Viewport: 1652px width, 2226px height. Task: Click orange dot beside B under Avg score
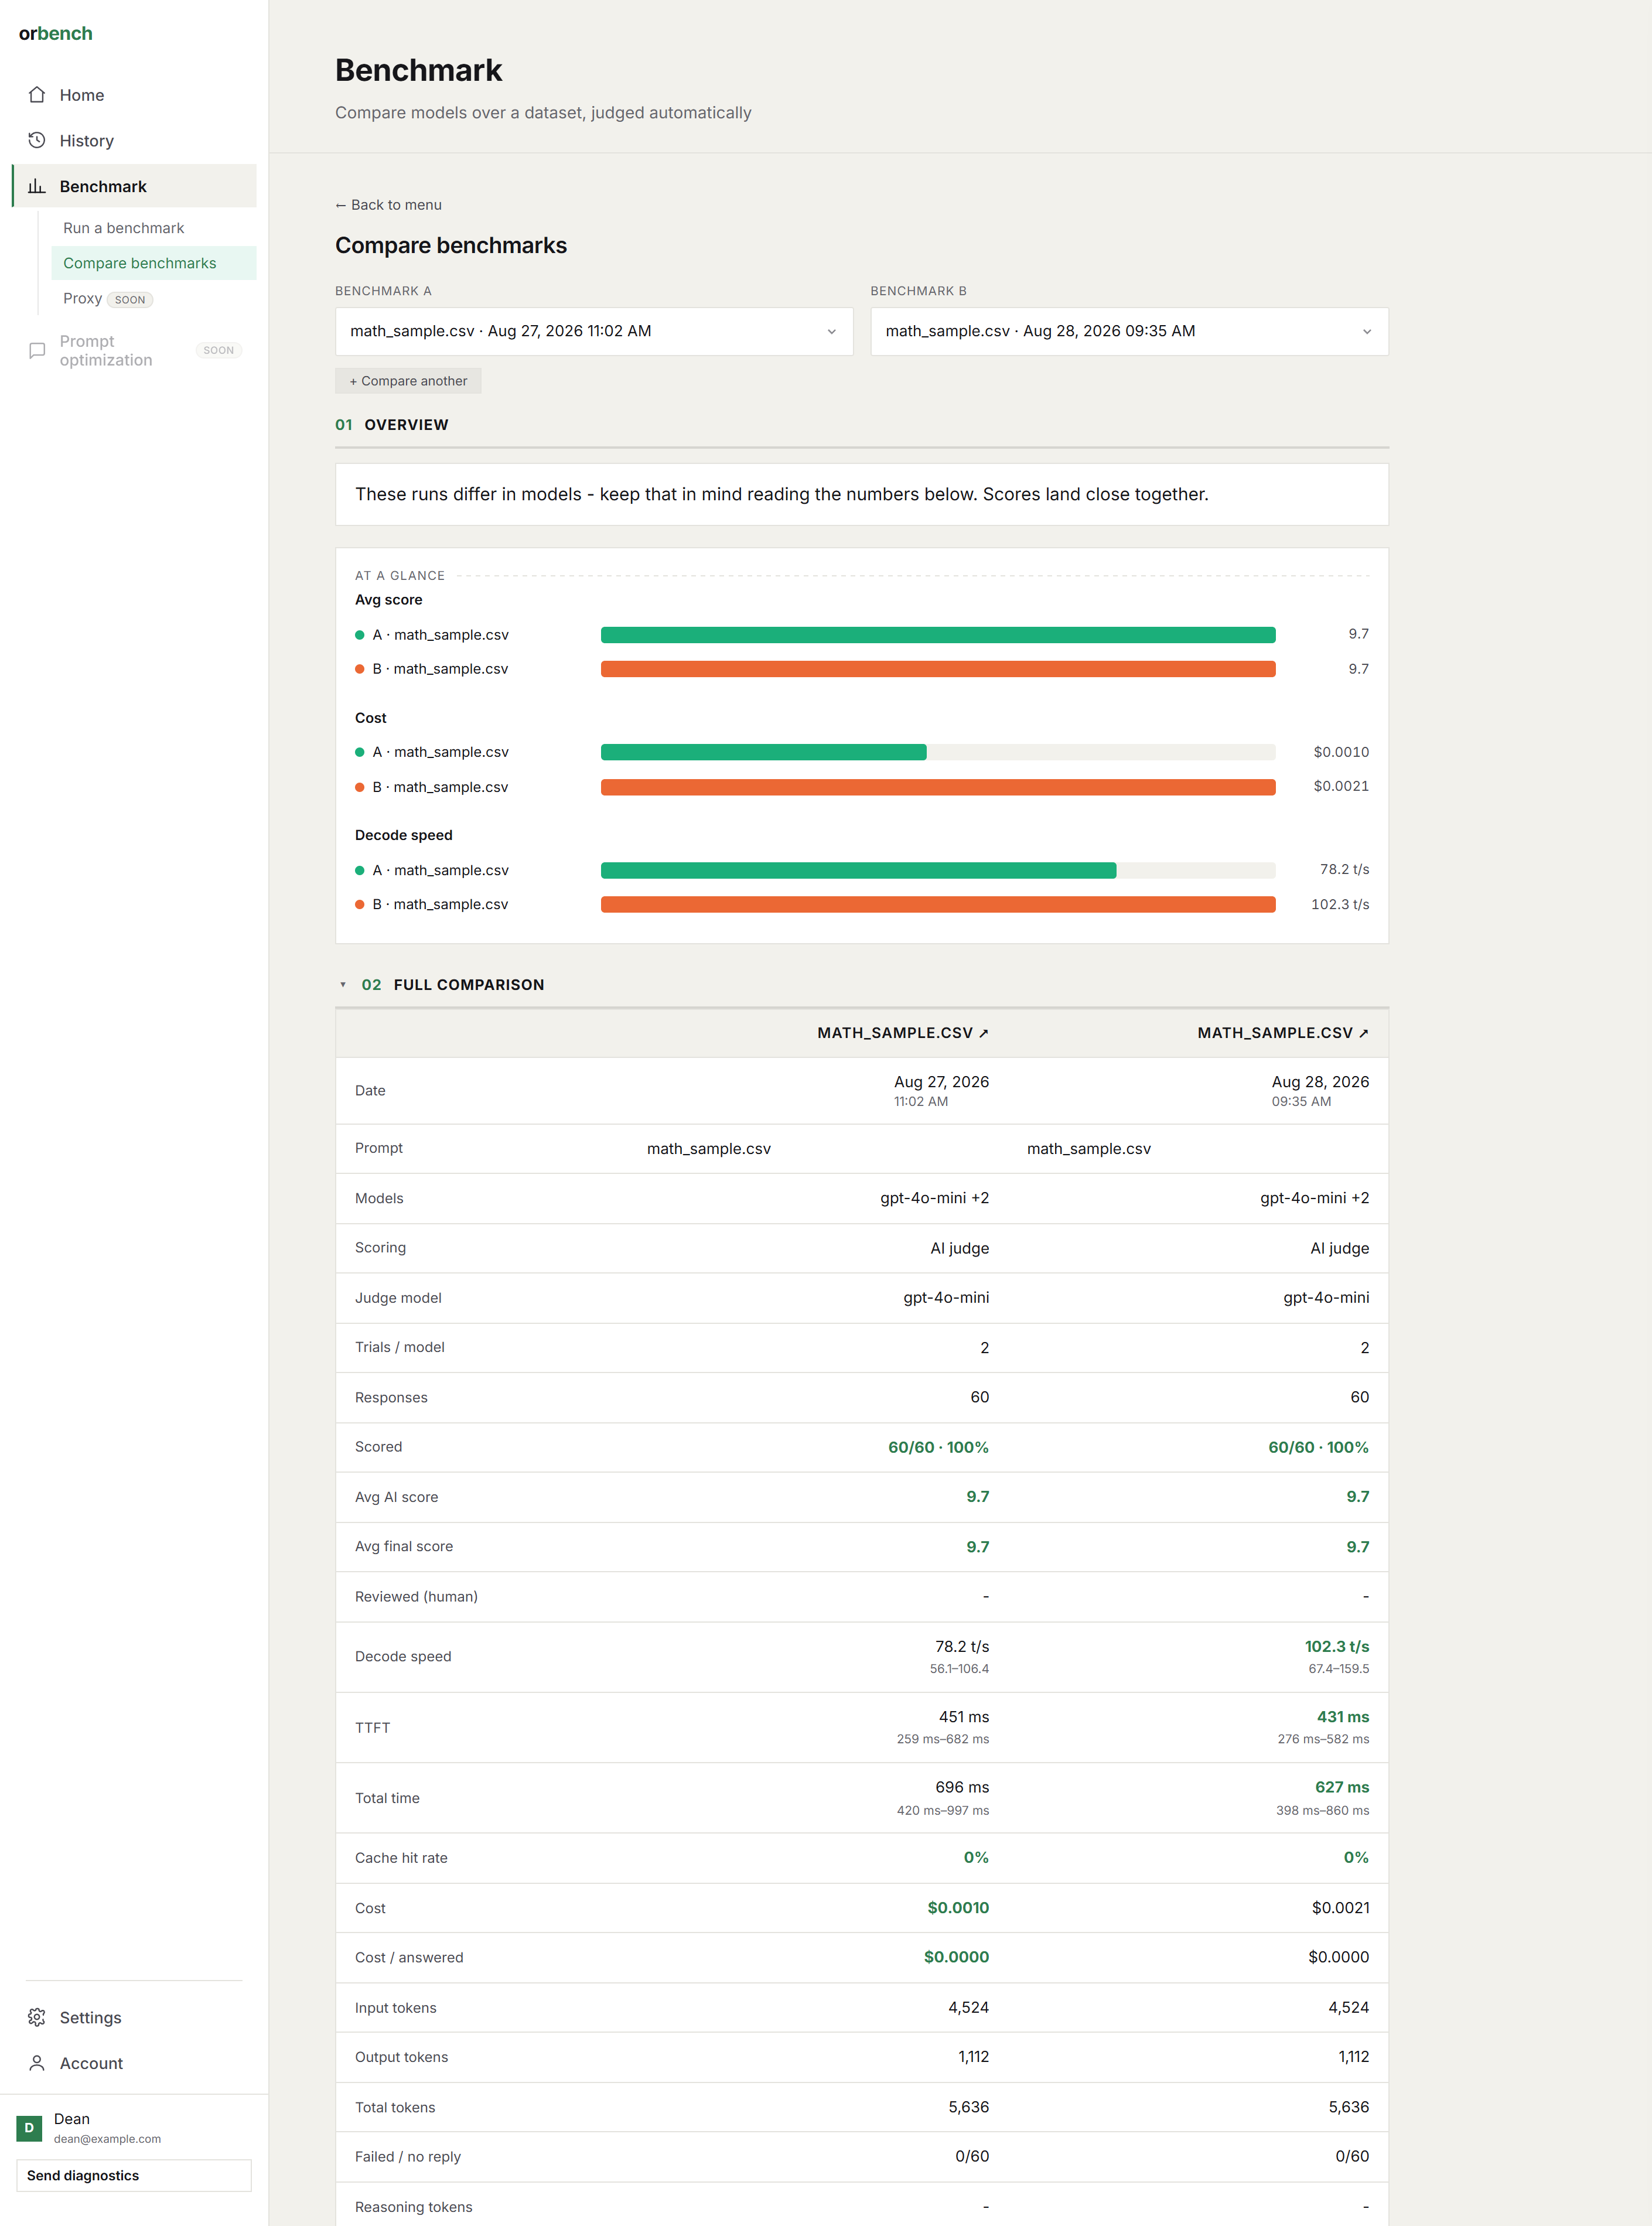[360, 669]
